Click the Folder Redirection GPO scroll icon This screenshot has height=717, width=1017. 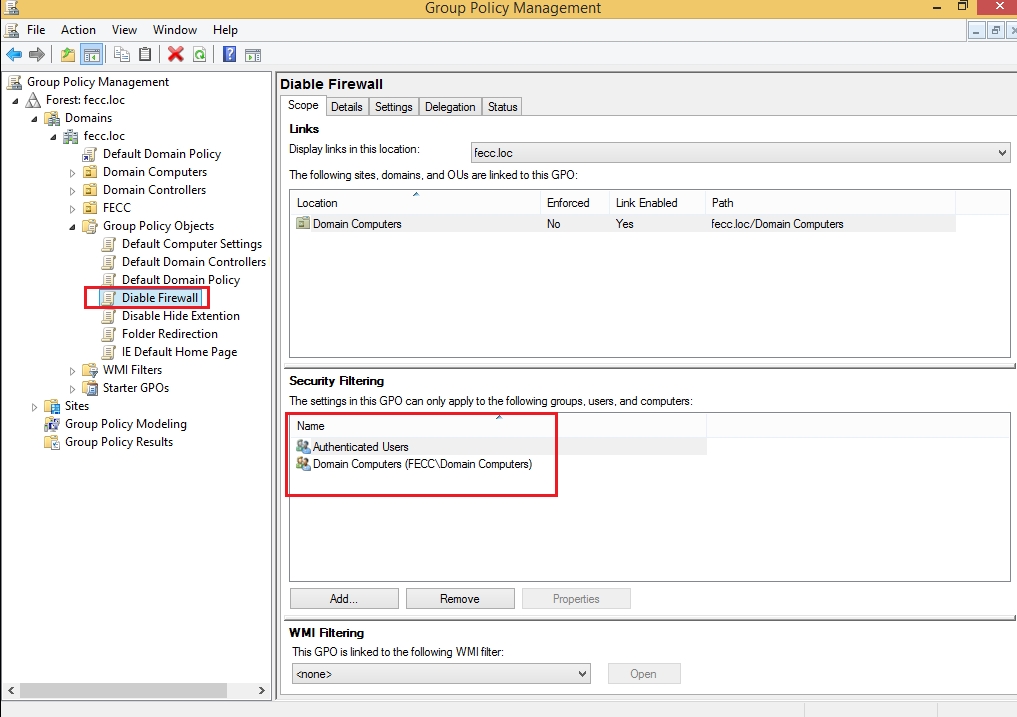pos(109,334)
